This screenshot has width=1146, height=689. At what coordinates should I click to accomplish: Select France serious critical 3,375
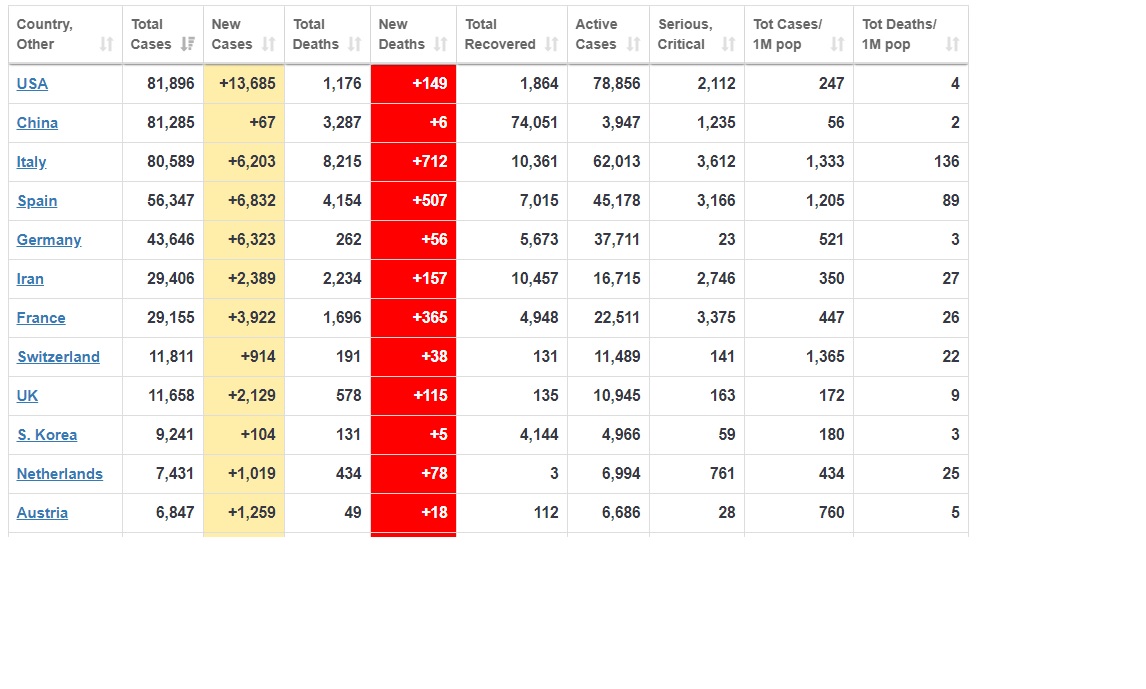pos(716,317)
